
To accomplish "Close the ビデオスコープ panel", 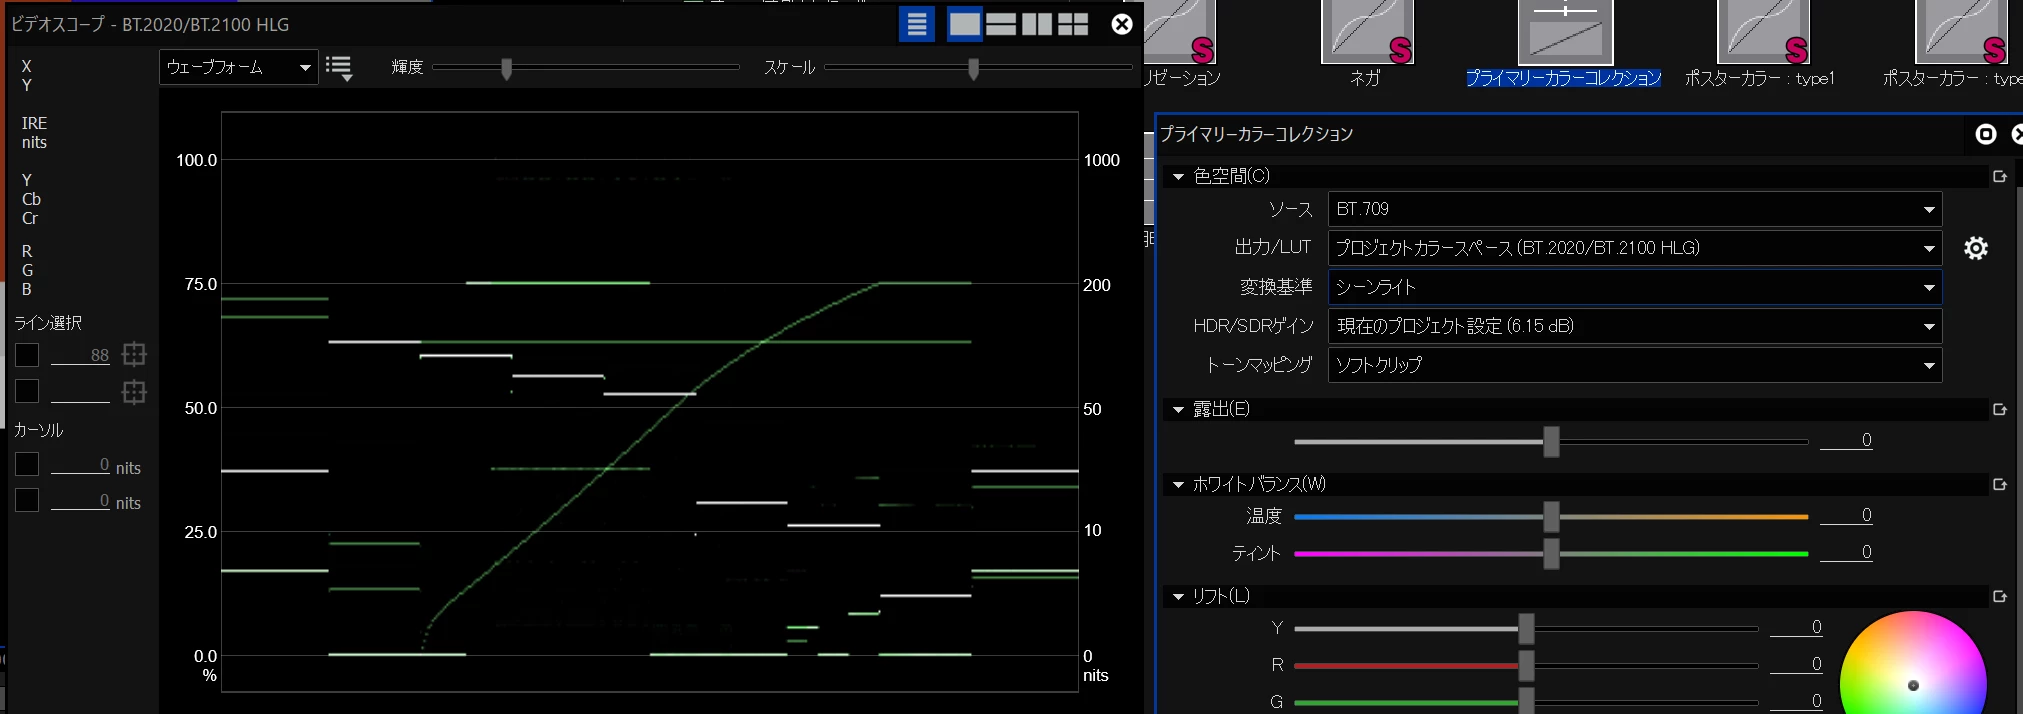I will pyautogui.click(x=1122, y=24).
